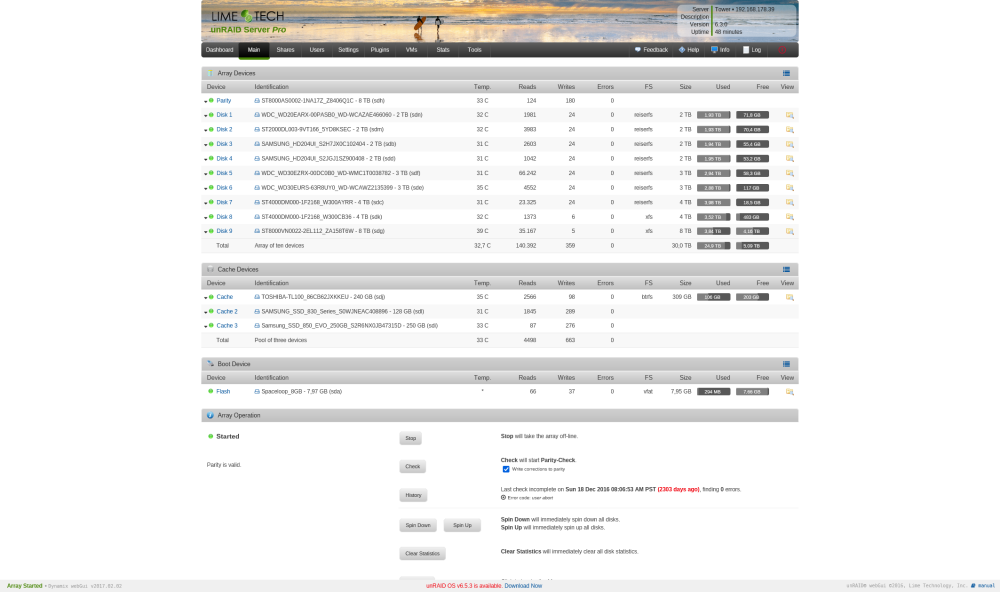Expand spin arrow next to Disk 2
Image resolution: width=1000 pixels, height=592 pixels.
point(205,130)
